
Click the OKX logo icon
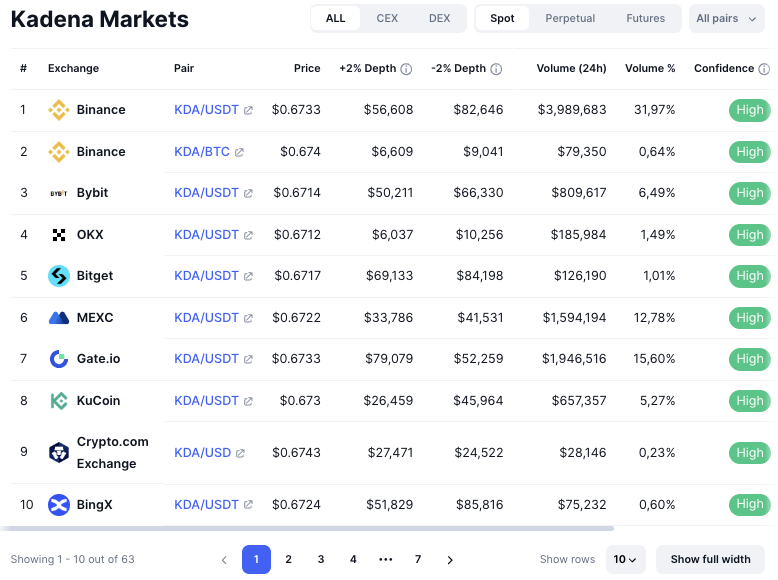(x=59, y=235)
